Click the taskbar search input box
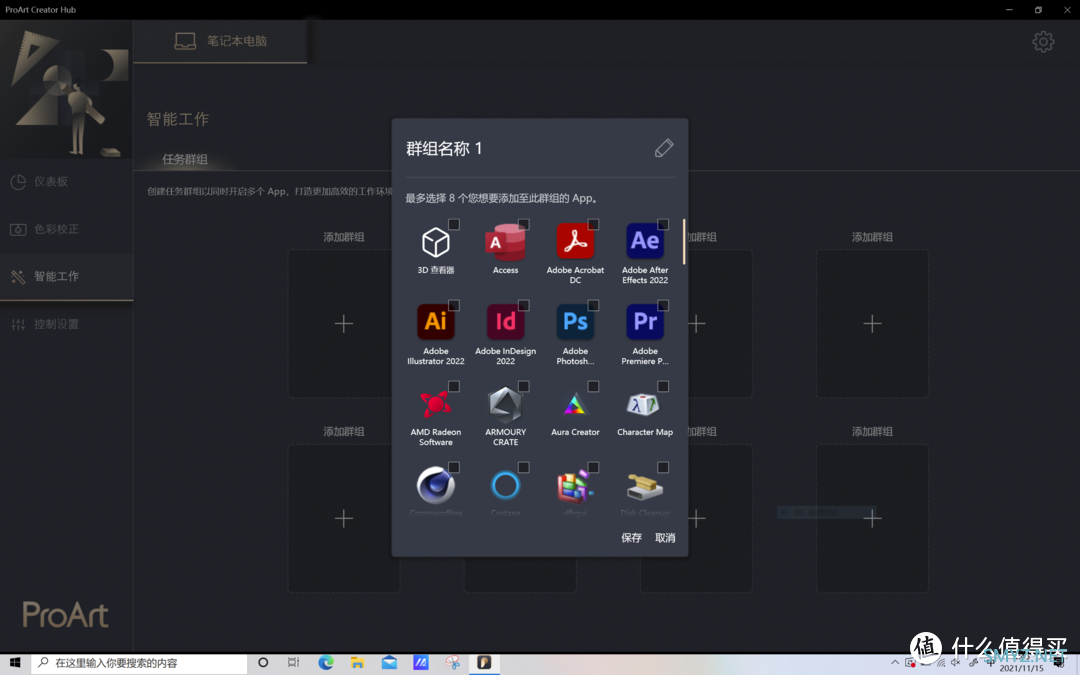The image size is (1080, 675). click(x=139, y=663)
